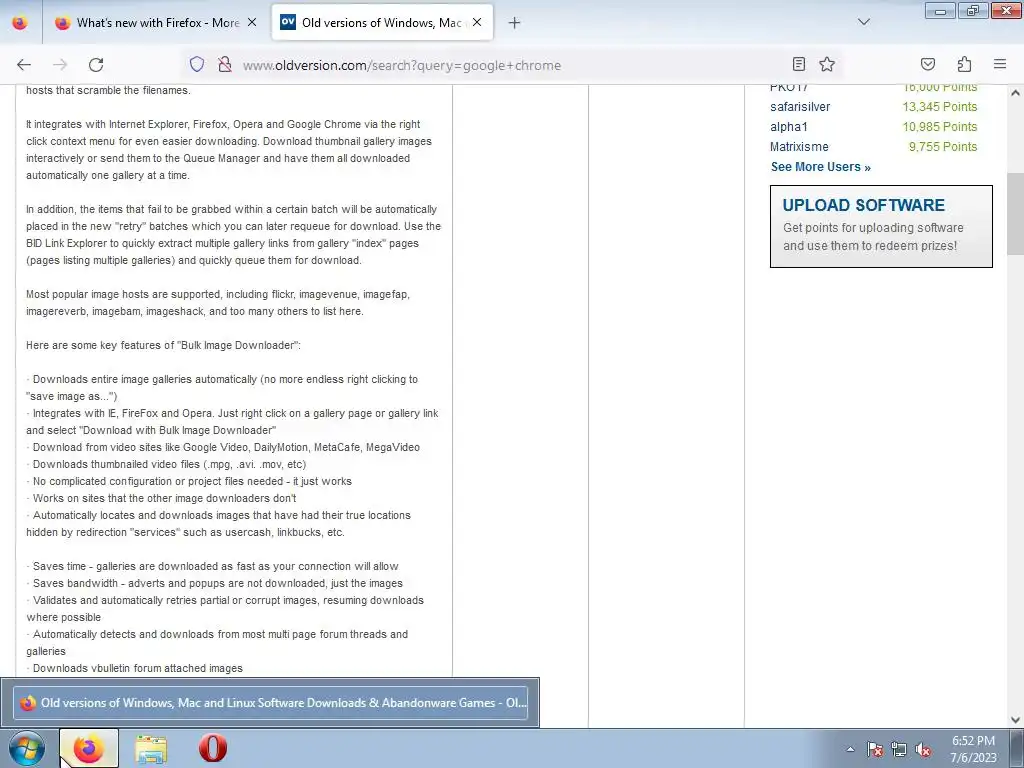
Task: Open user Matrixisme profile
Action: 799,146
